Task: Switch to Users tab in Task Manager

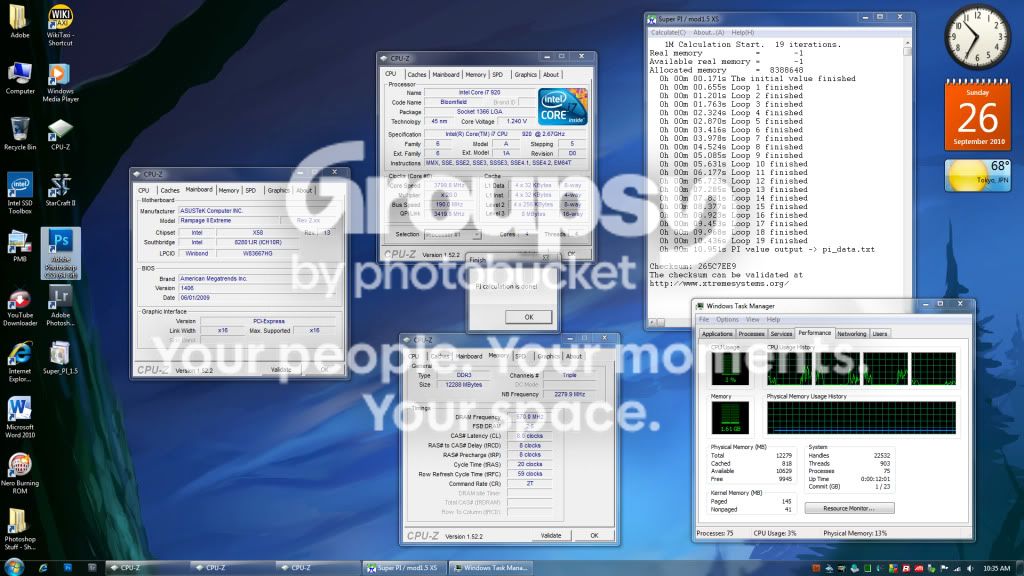Action: click(880, 334)
